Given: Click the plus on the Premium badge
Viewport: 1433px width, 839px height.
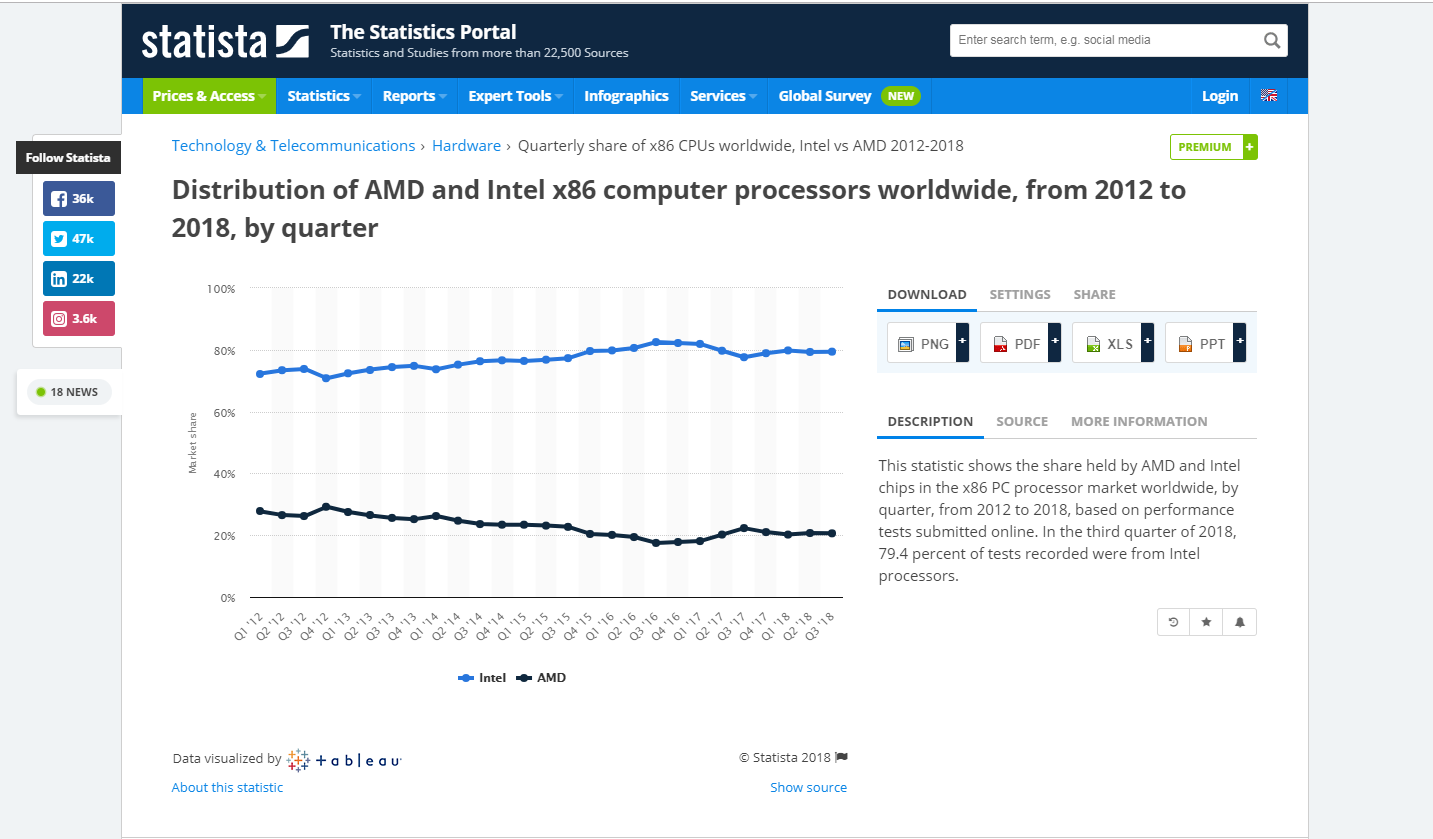Looking at the screenshot, I should (x=1250, y=147).
